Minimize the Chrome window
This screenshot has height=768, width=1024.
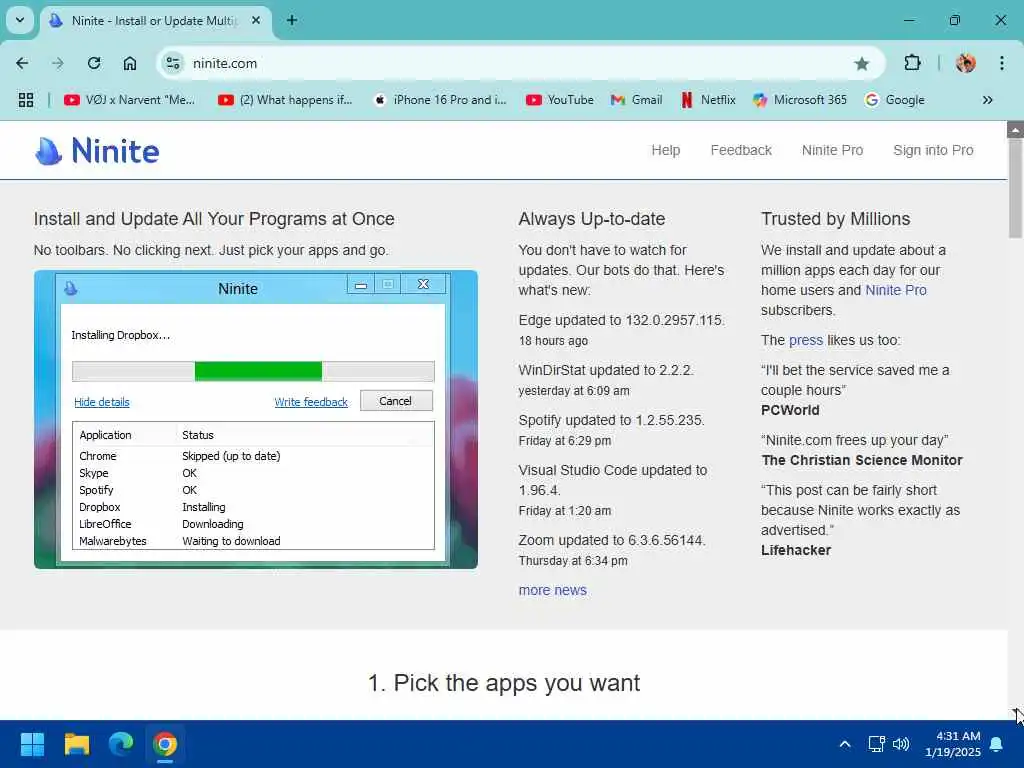pos(908,20)
